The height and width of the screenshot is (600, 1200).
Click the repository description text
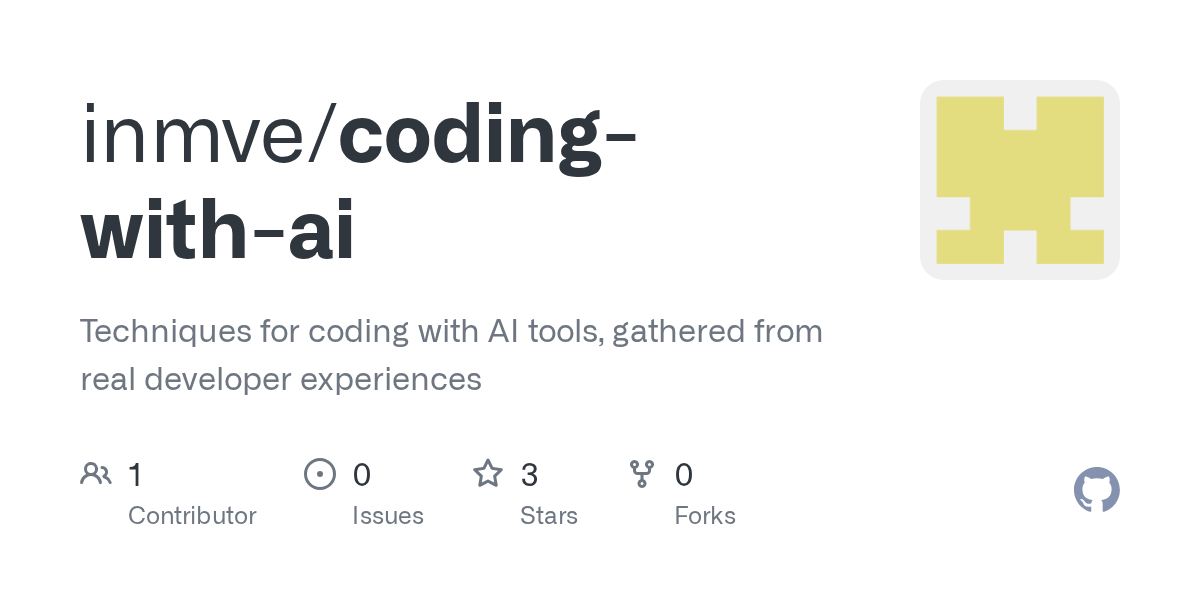(451, 355)
